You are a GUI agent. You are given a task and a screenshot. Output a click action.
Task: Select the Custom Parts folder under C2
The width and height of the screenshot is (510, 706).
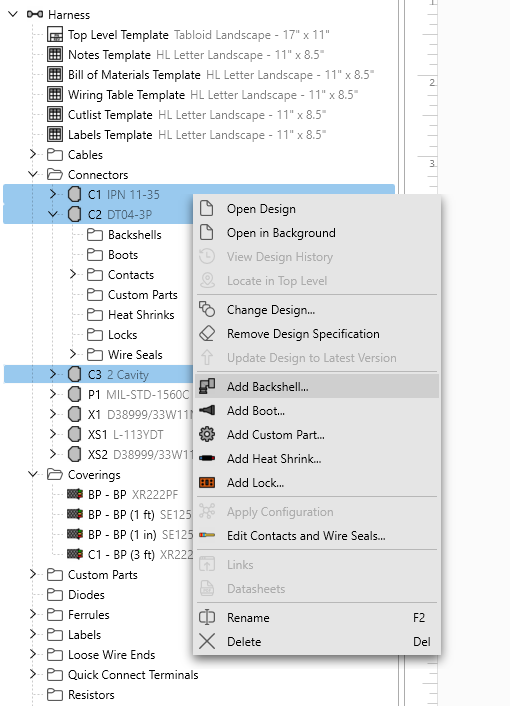[132, 294]
